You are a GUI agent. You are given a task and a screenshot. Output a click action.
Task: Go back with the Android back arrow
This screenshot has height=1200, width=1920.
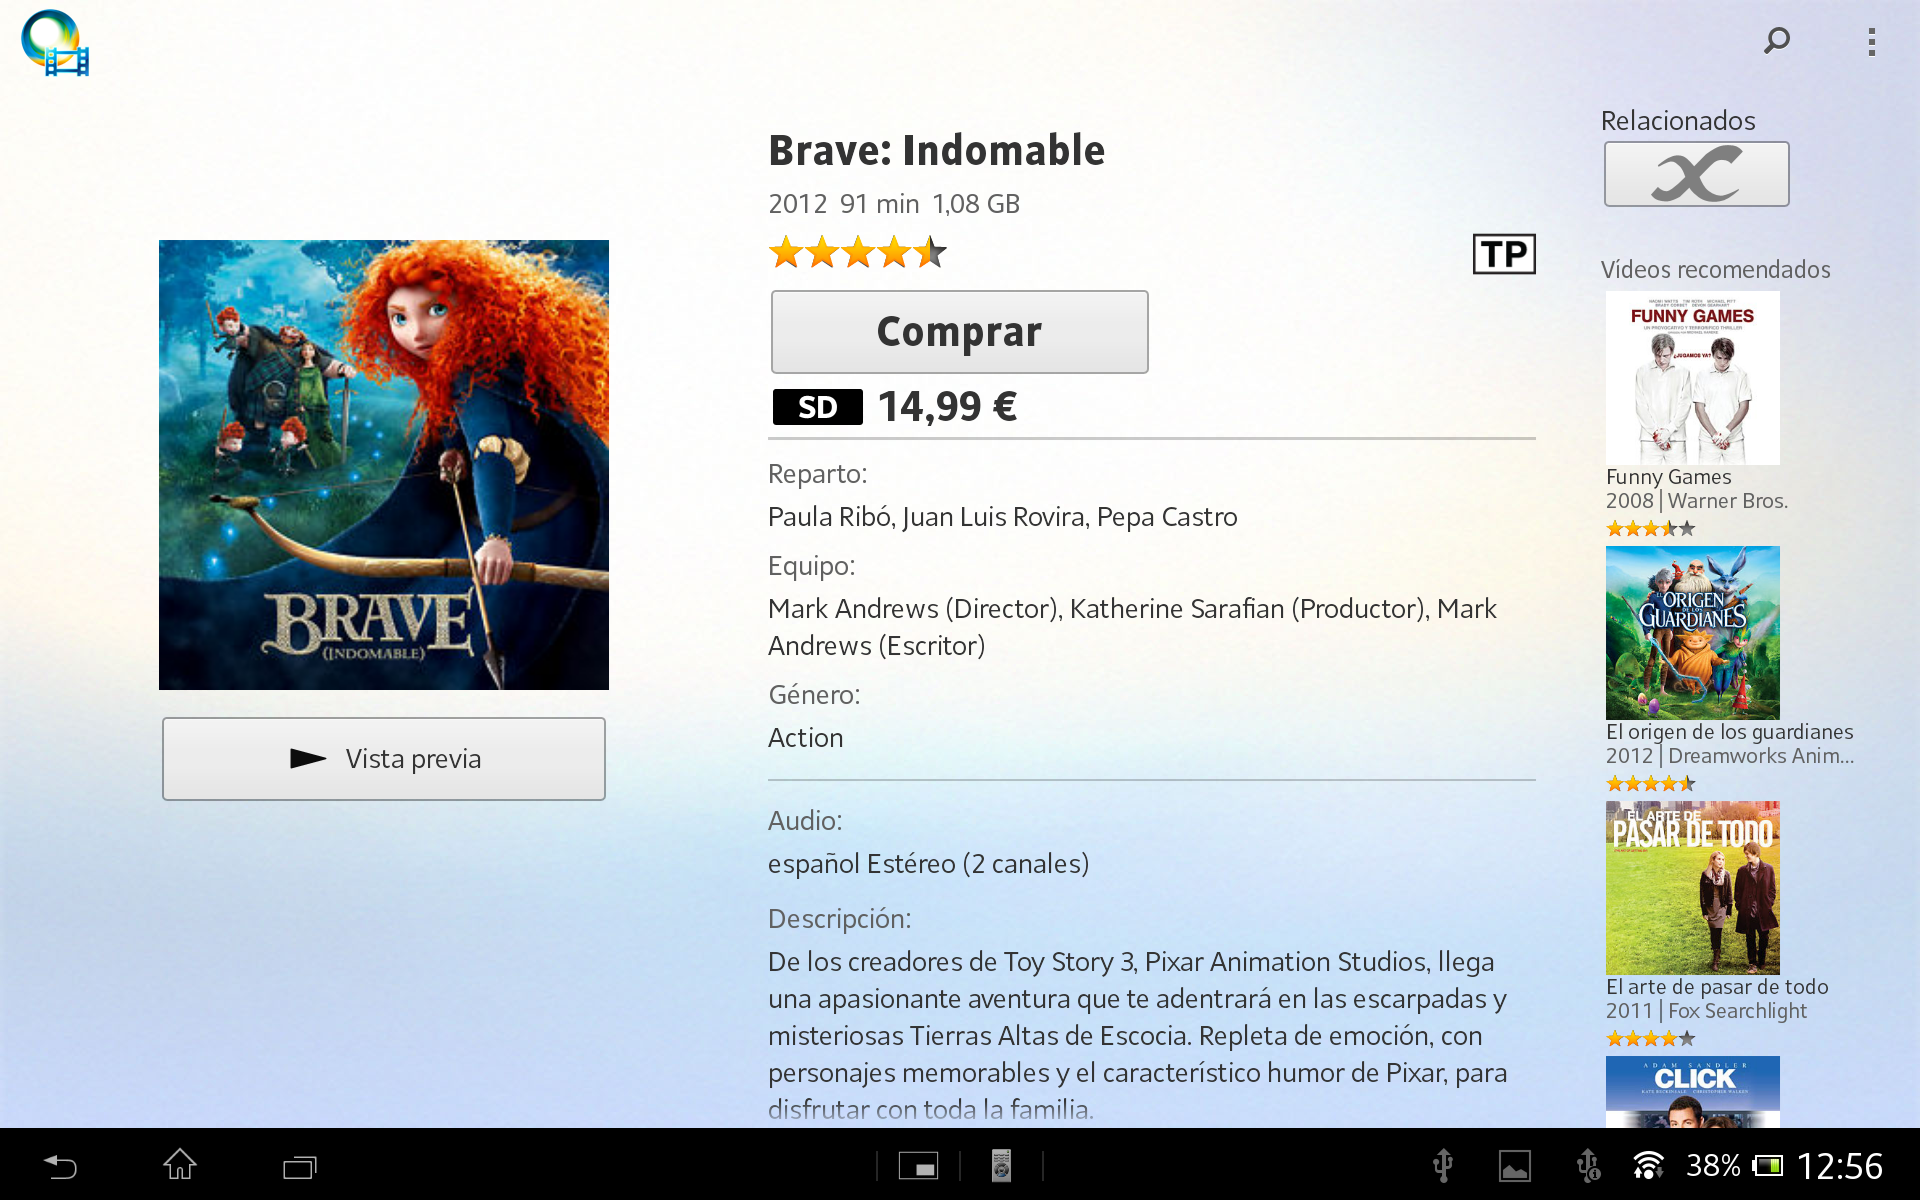click(x=60, y=1166)
